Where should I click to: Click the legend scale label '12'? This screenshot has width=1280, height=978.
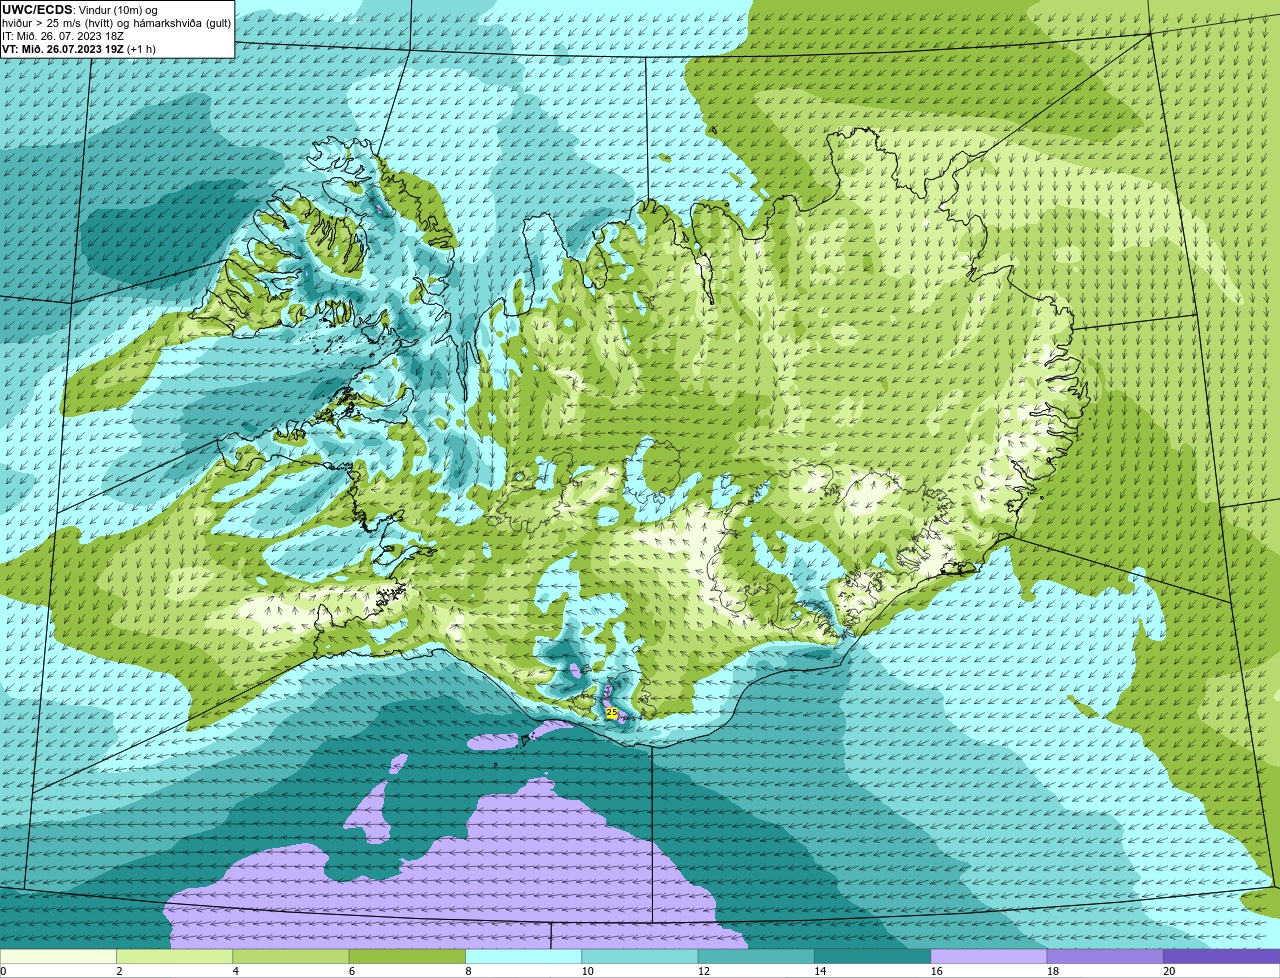click(703, 971)
